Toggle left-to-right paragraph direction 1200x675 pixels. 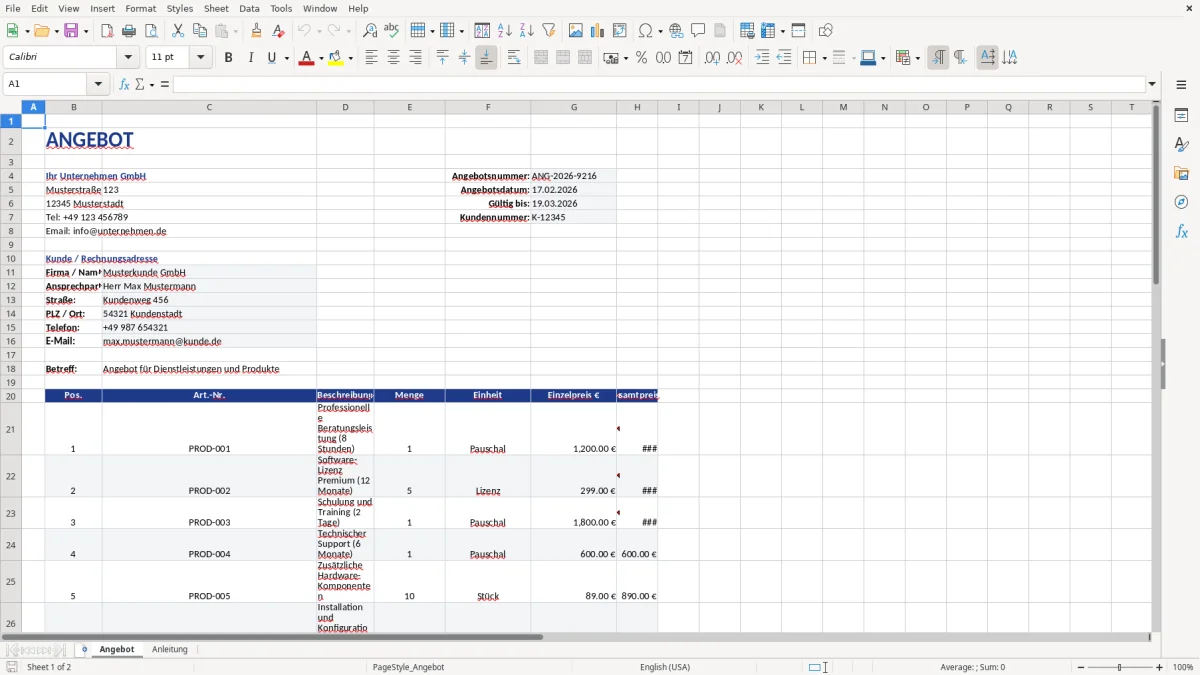[x=938, y=58]
